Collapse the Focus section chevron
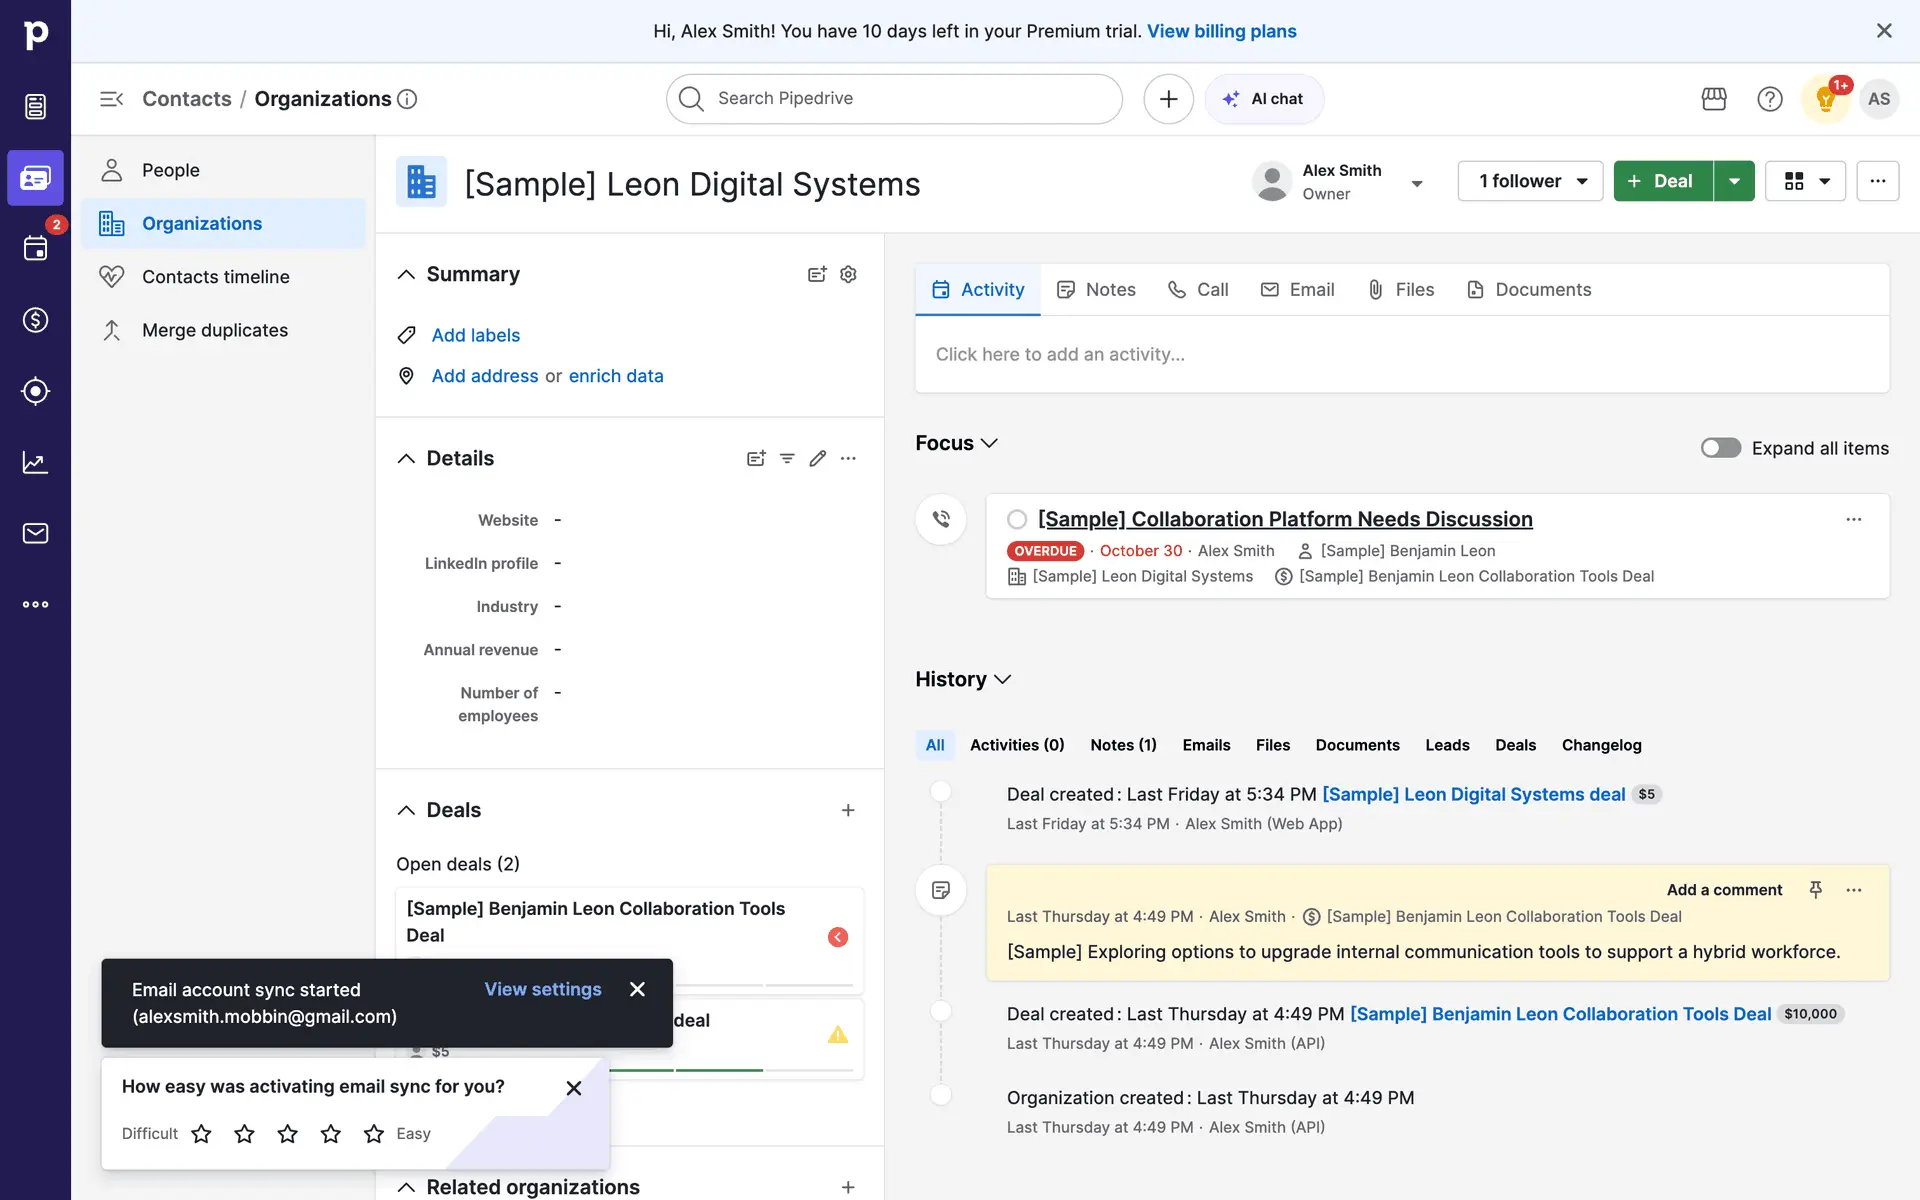Image resolution: width=1920 pixels, height=1200 pixels. [x=989, y=443]
